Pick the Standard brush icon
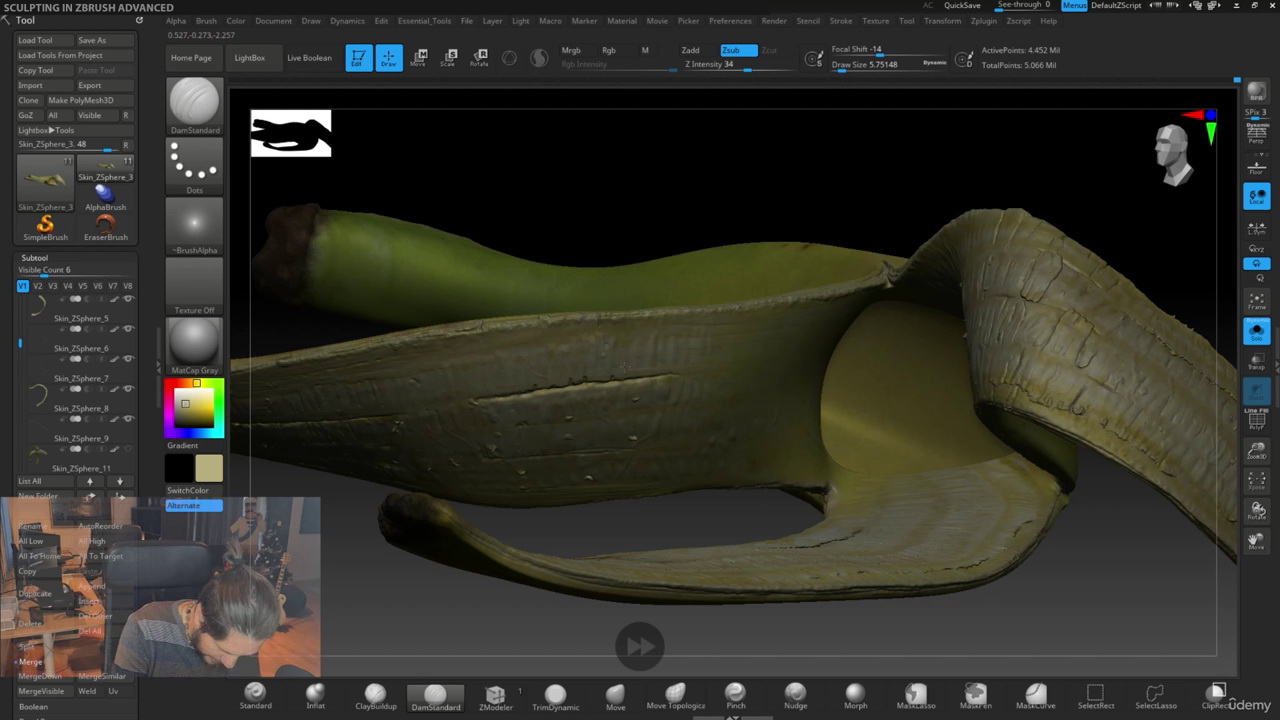The width and height of the screenshot is (1280, 720). click(255, 697)
